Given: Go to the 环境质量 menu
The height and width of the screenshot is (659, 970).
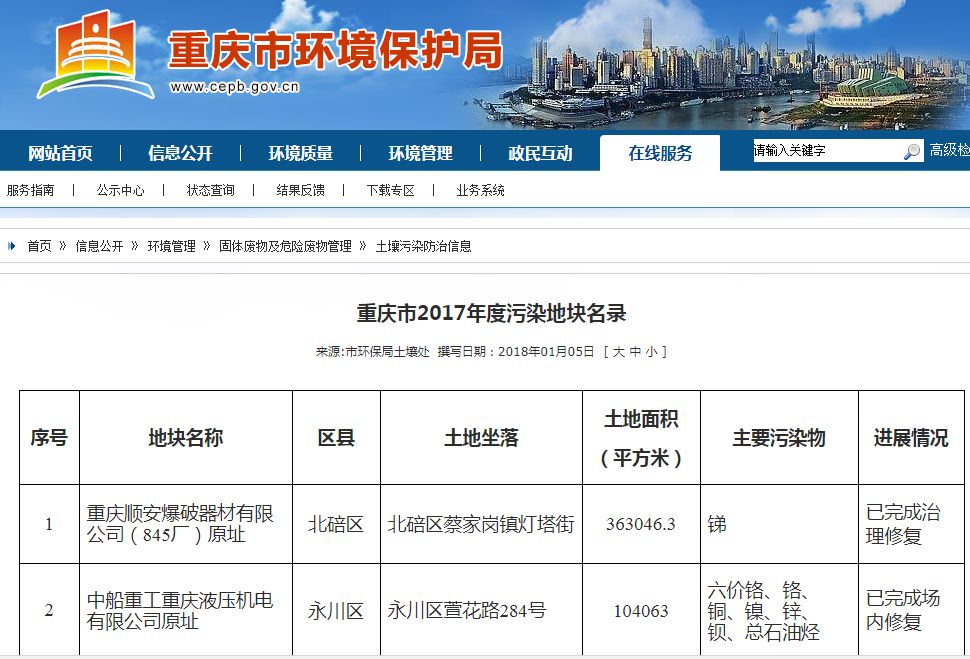Looking at the screenshot, I should (x=300, y=153).
